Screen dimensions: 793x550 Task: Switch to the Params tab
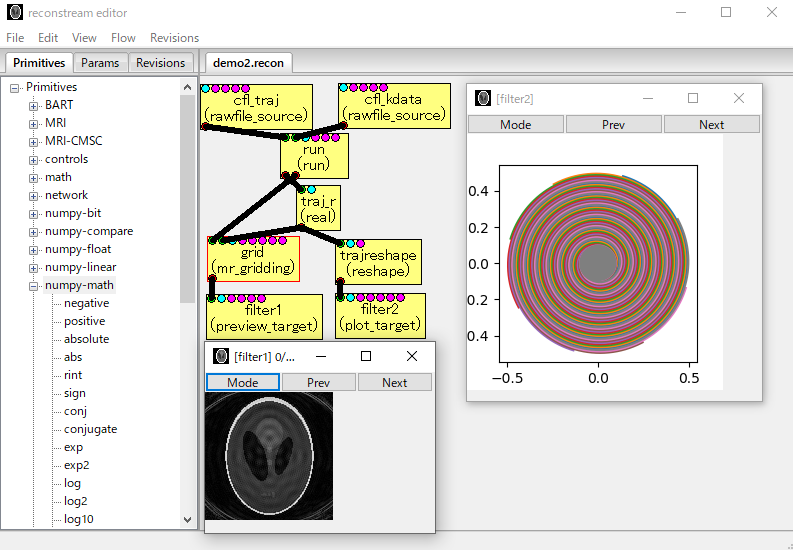[100, 63]
